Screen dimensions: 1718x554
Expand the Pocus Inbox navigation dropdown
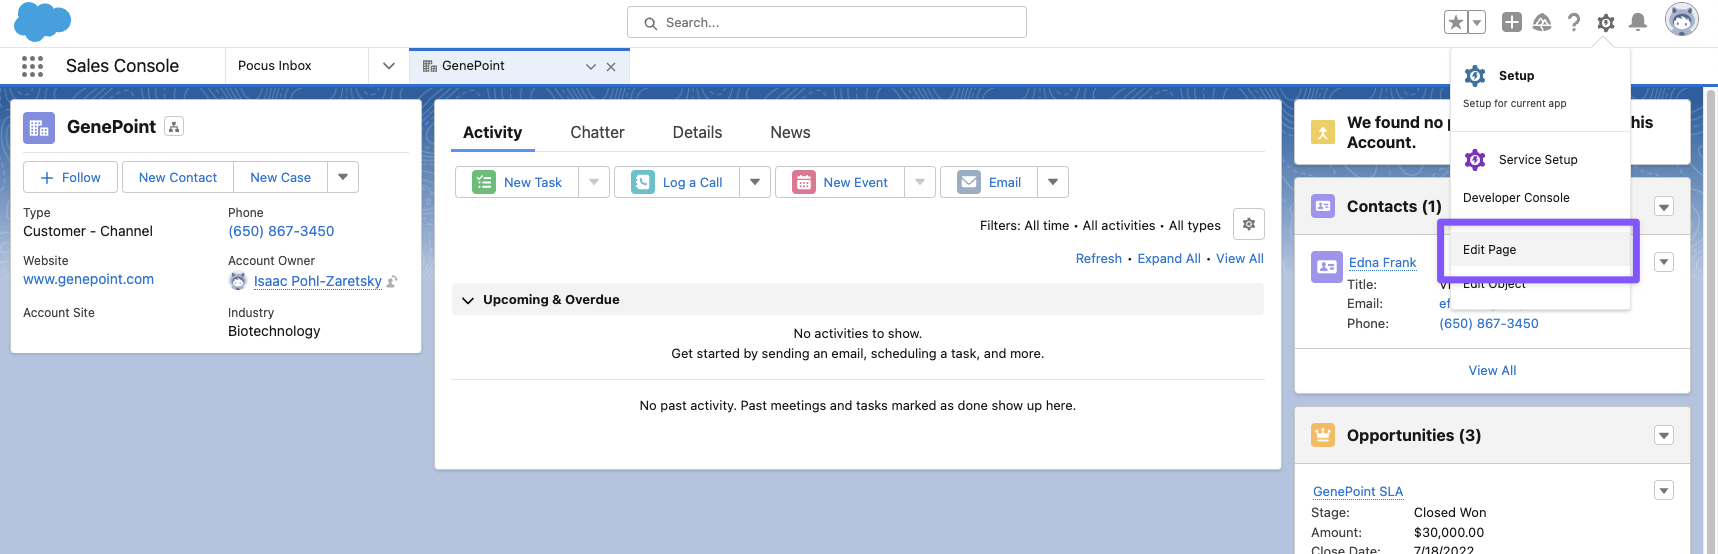[x=389, y=66]
